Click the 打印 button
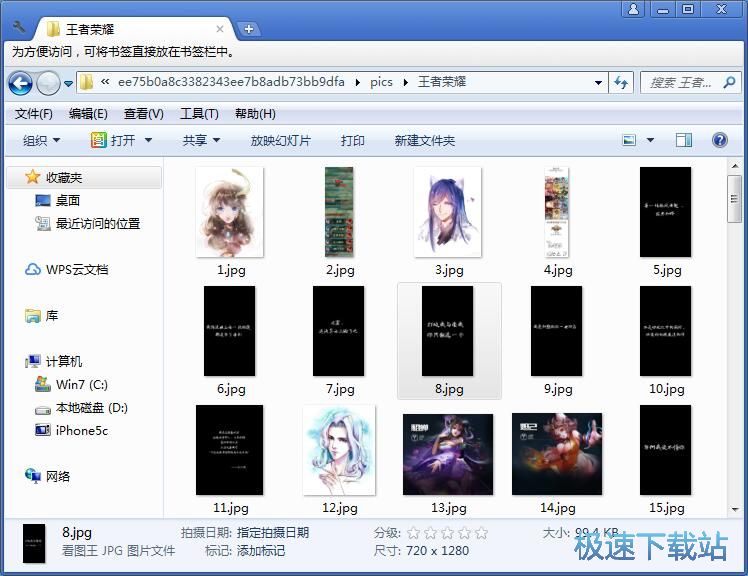The height and width of the screenshot is (576, 748). click(353, 140)
